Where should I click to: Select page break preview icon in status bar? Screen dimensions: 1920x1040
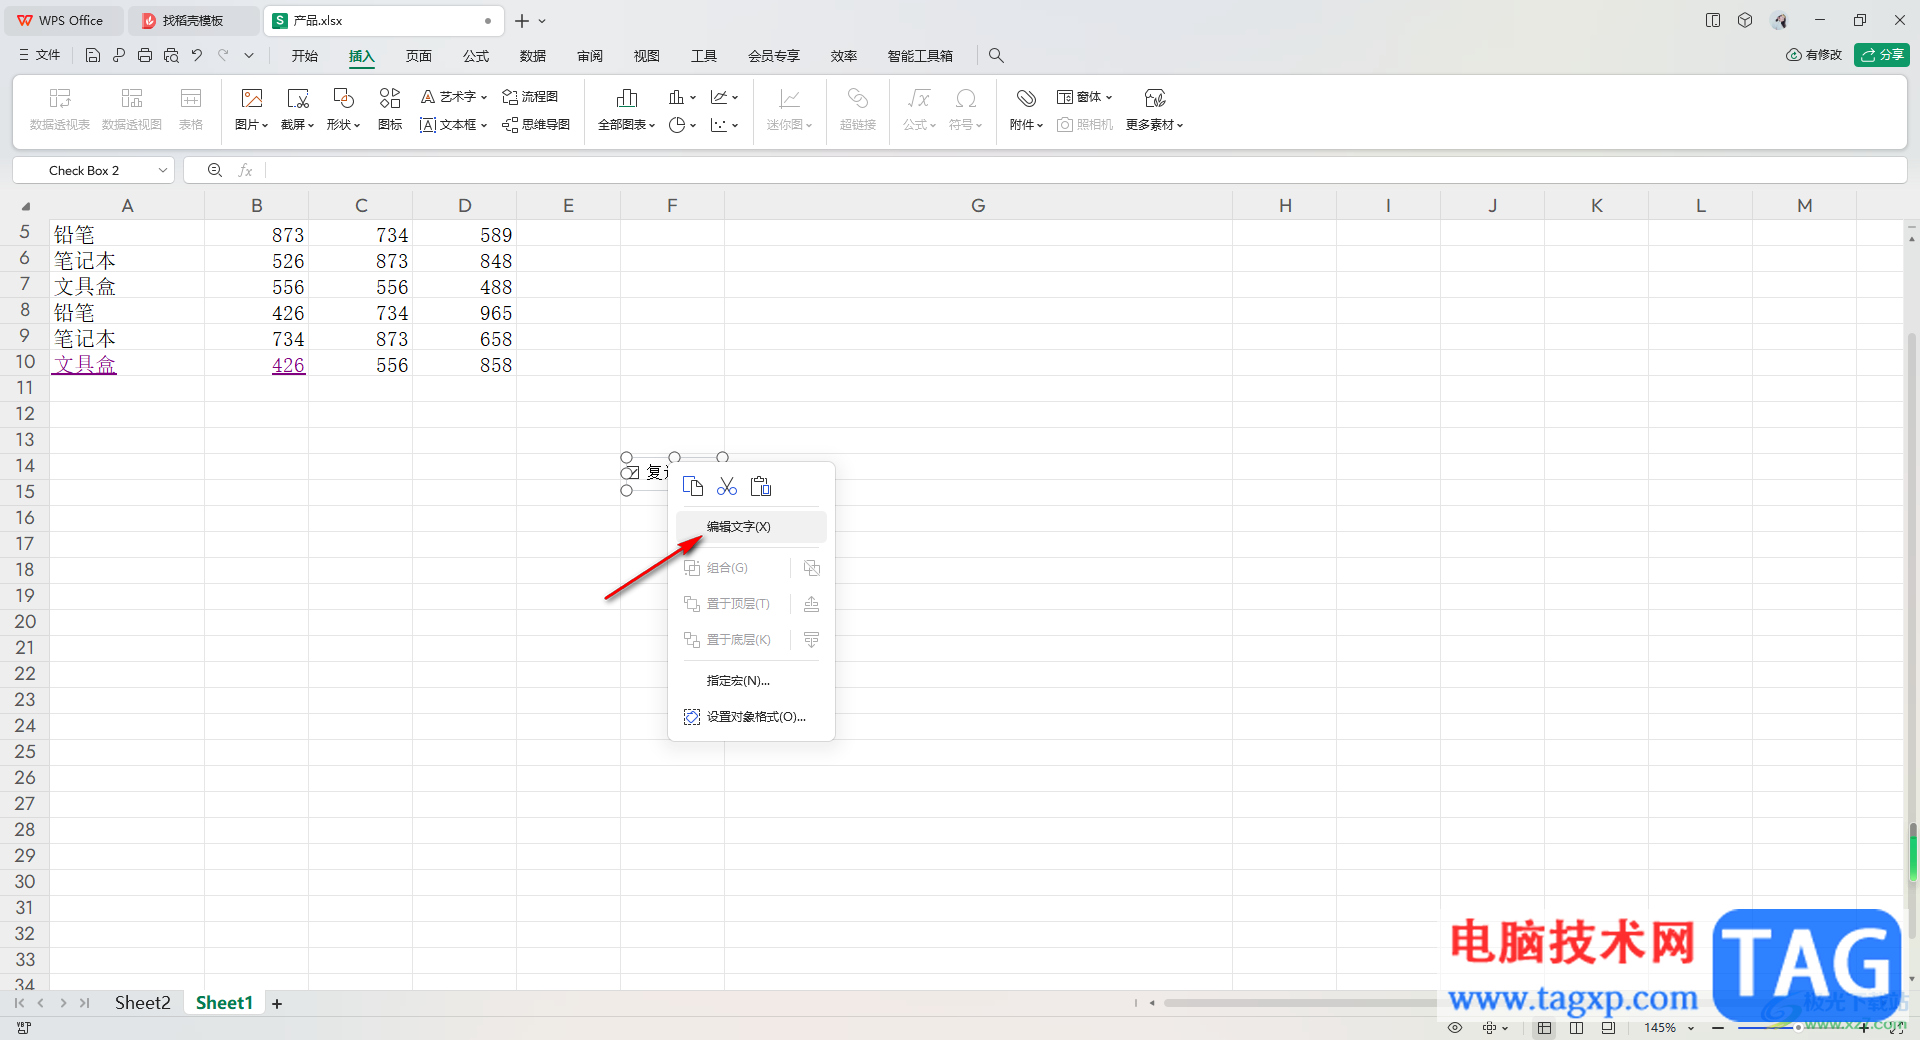click(x=1609, y=1028)
